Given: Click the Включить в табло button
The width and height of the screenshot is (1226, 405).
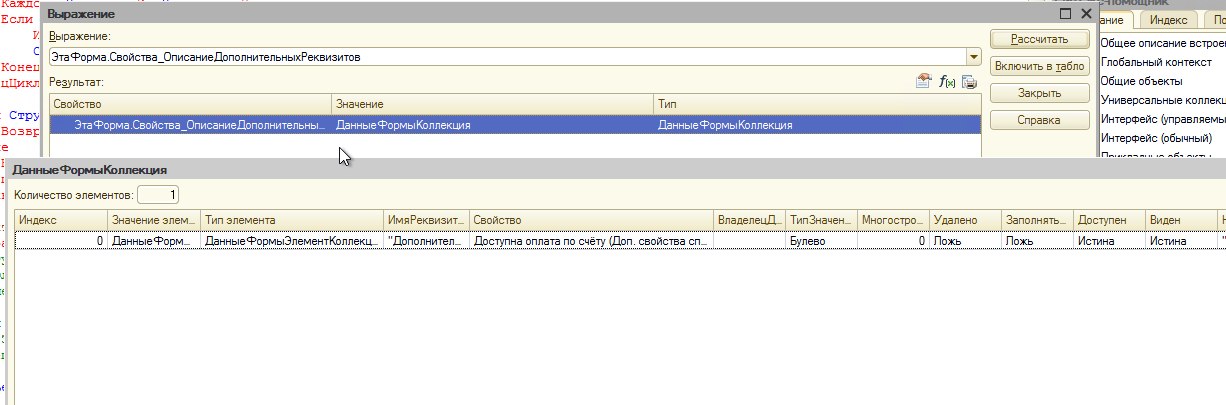Looking at the screenshot, I should click(x=1039, y=66).
